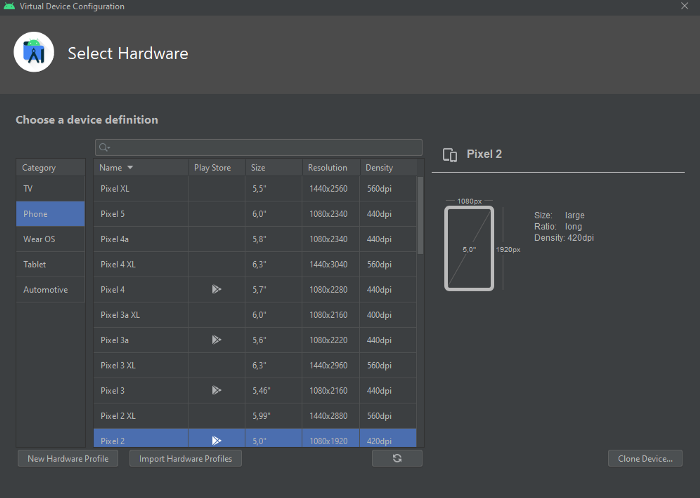700x498 pixels.
Task: Click the 400dpi density cell
Action: pos(388,315)
